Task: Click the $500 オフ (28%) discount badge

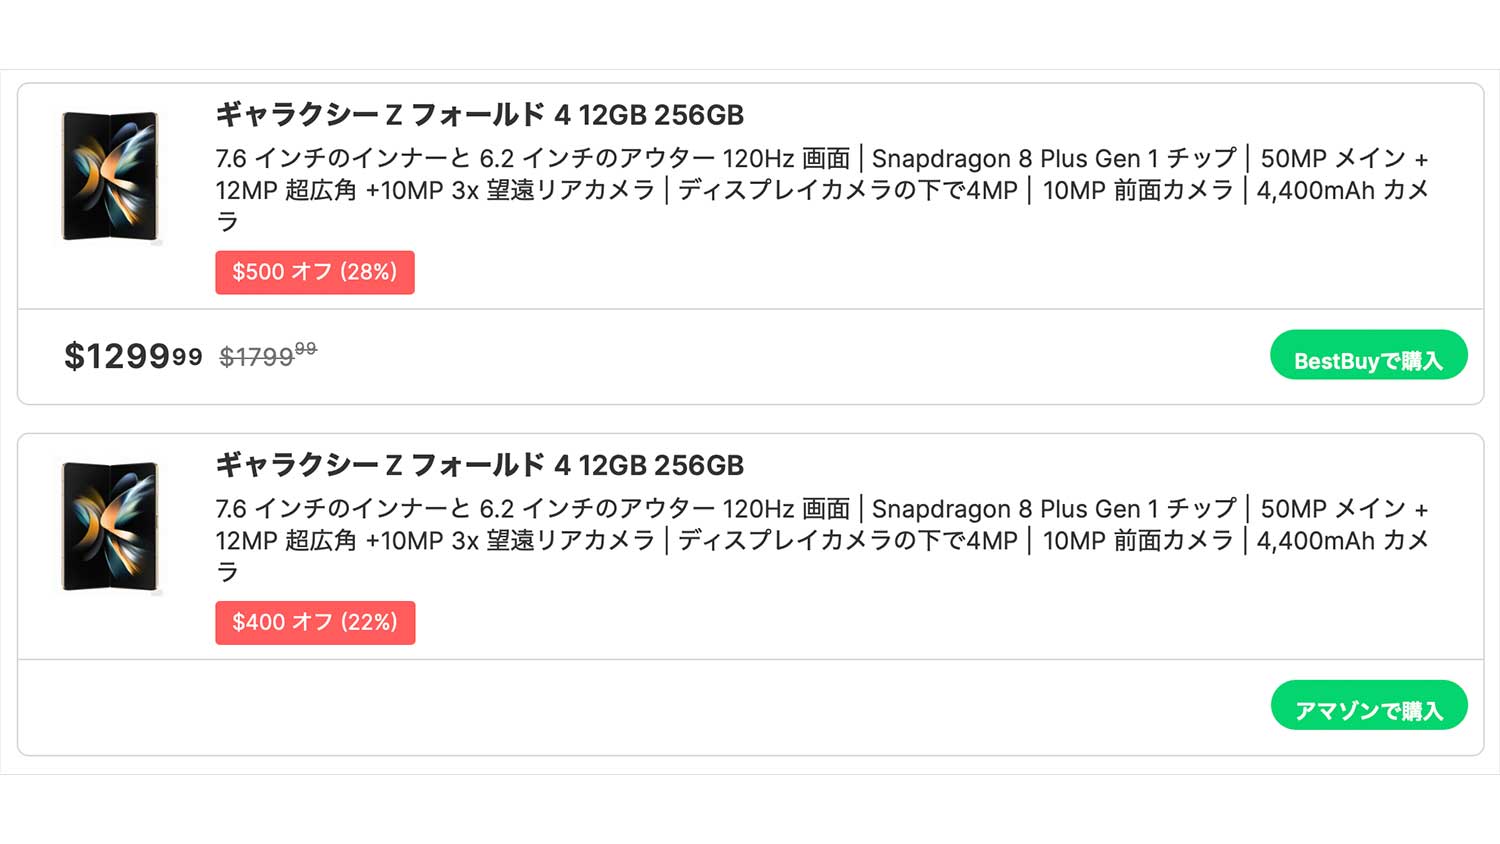Action: pos(315,272)
